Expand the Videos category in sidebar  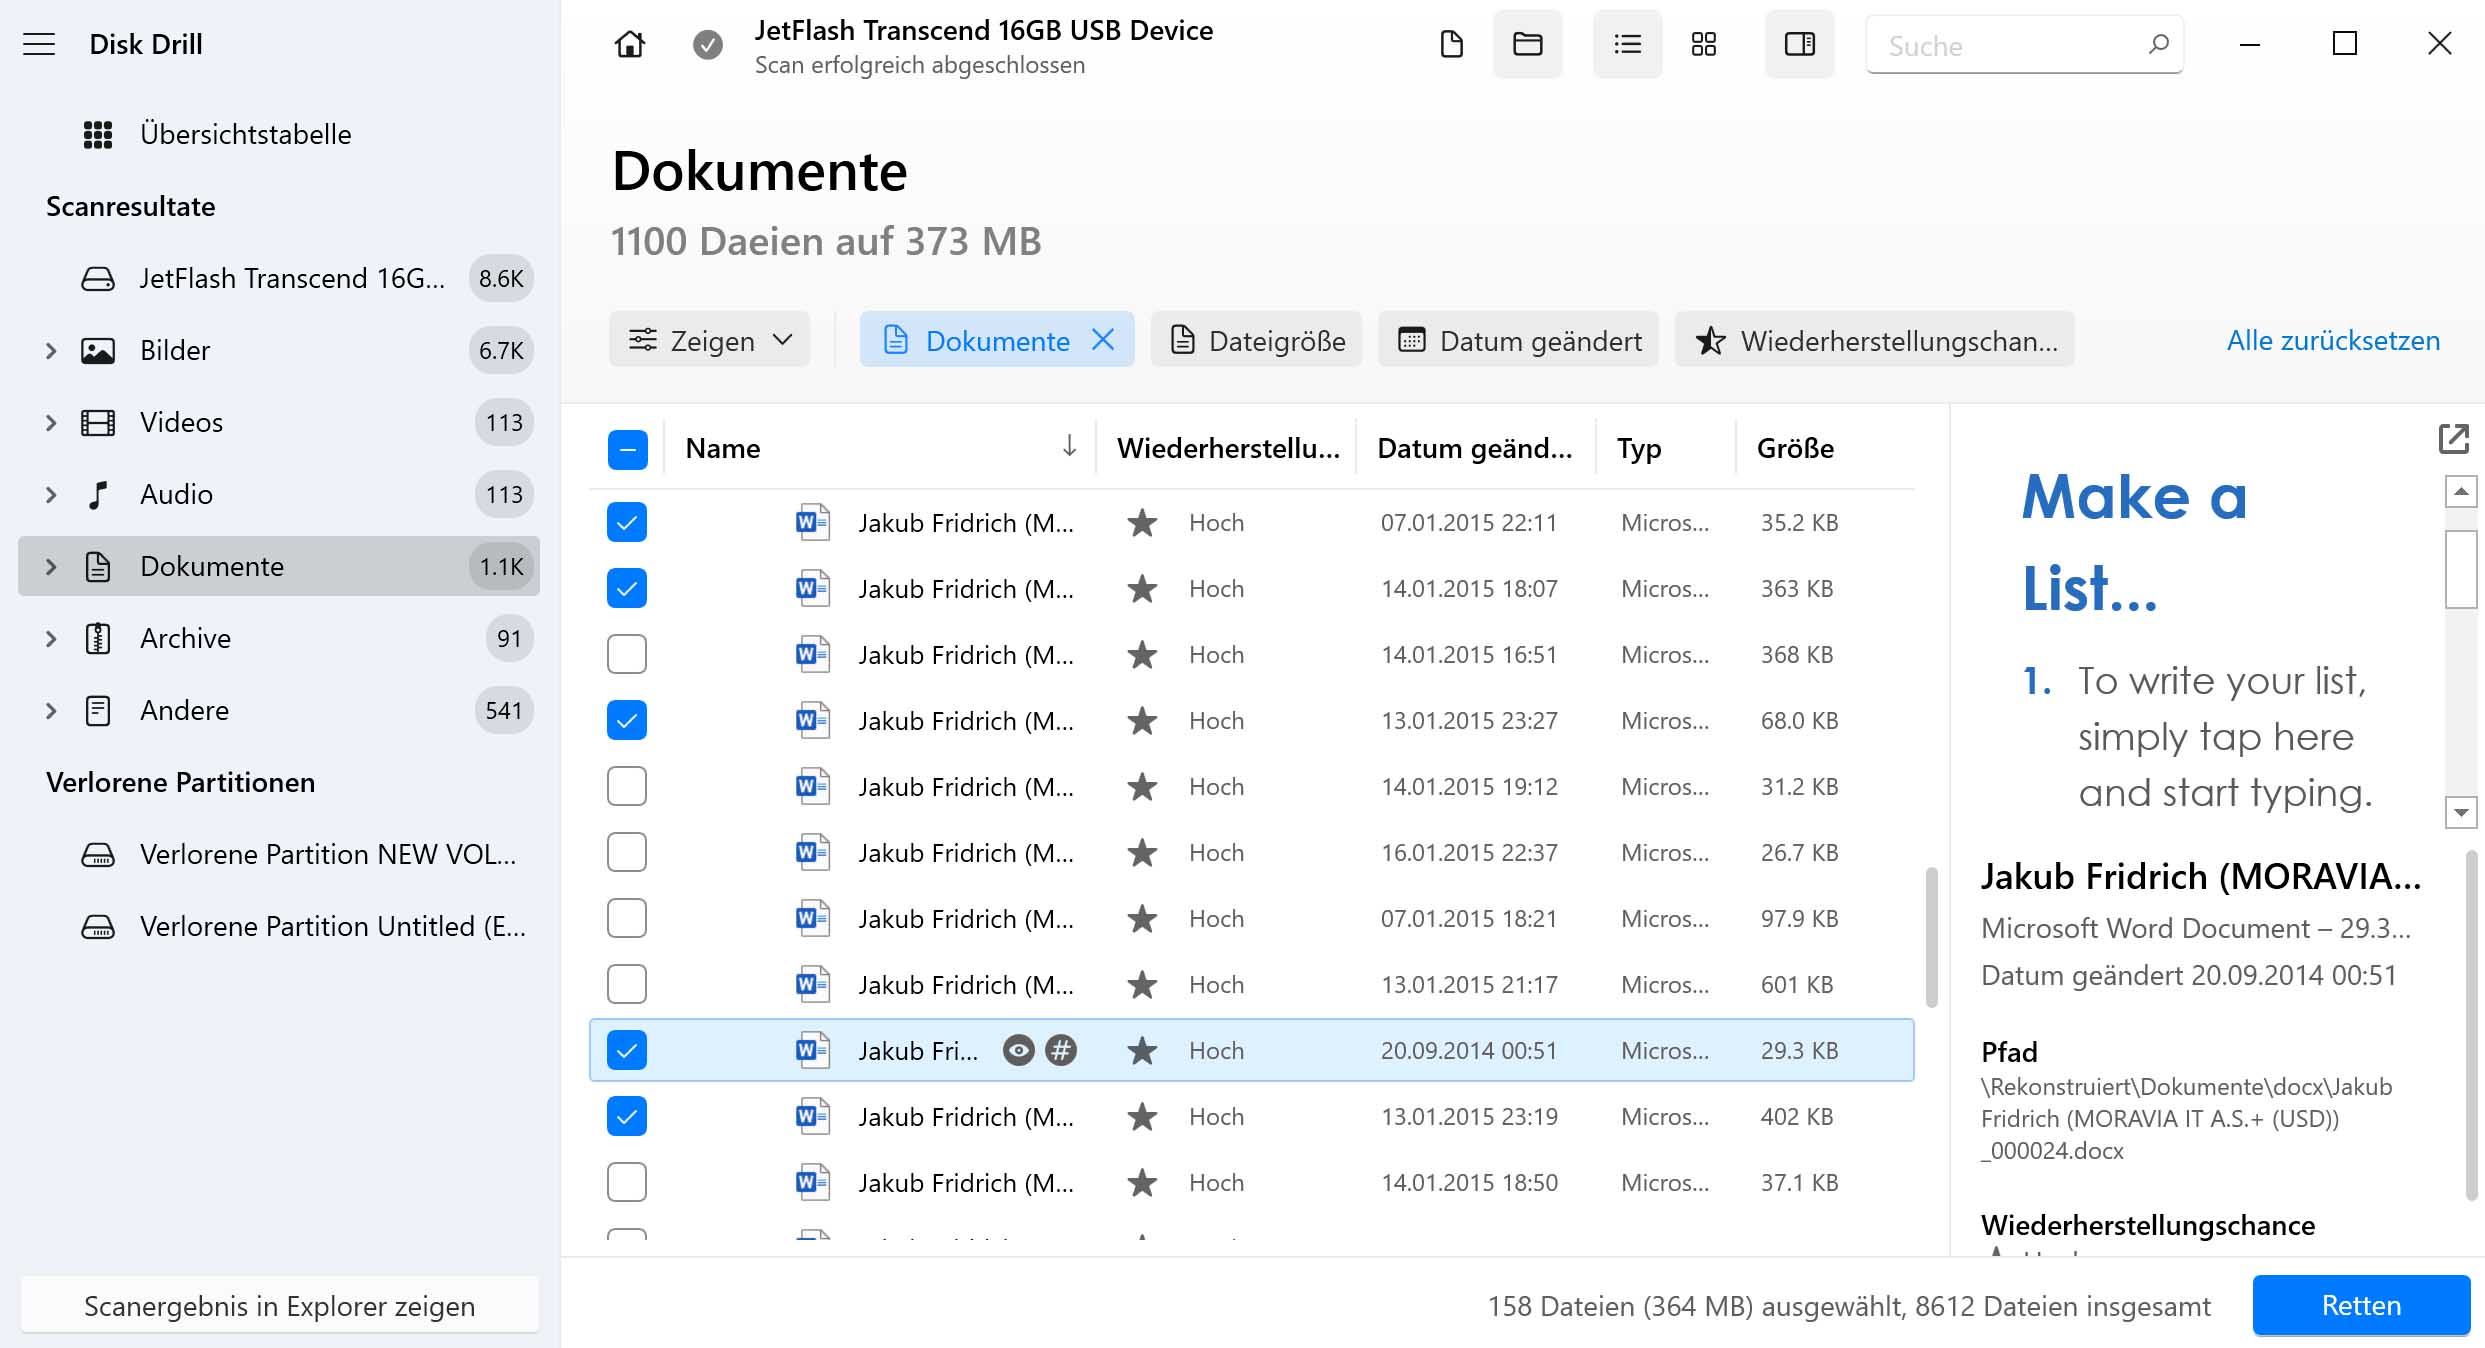[48, 422]
